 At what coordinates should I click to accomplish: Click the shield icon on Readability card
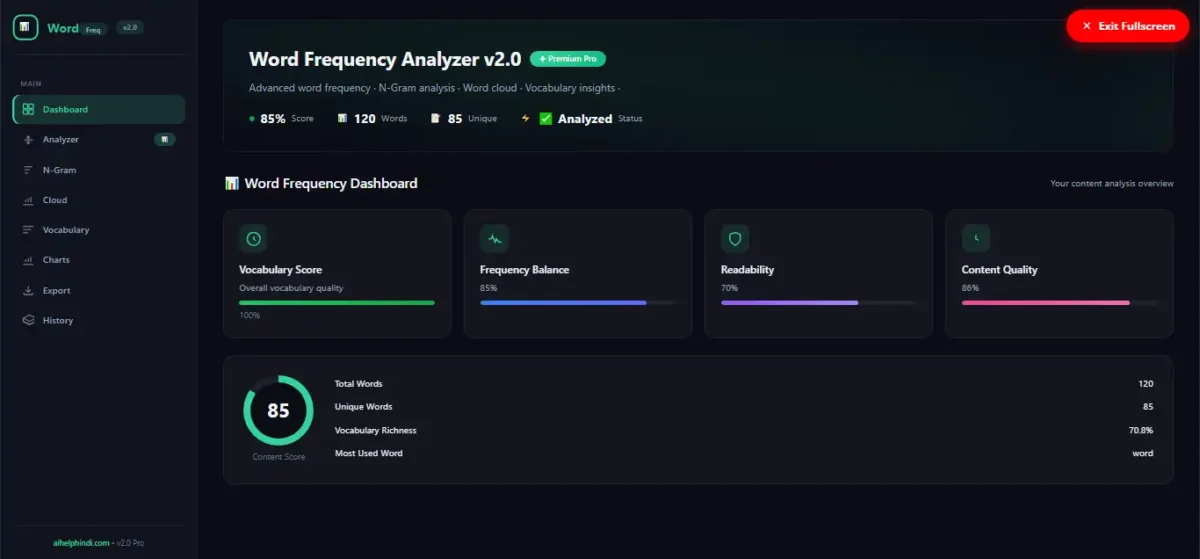[735, 238]
